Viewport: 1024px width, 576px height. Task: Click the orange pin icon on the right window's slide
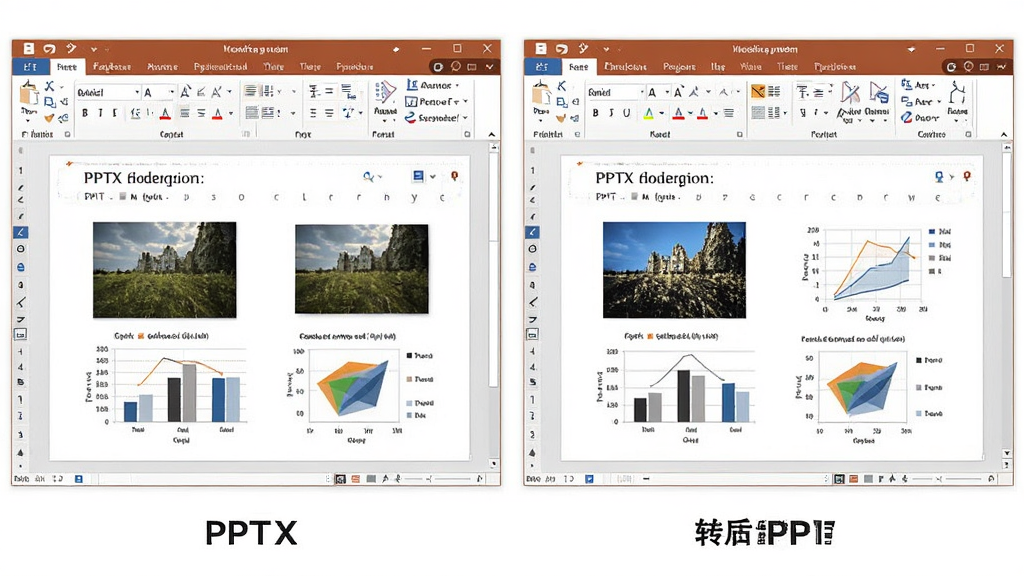click(967, 176)
